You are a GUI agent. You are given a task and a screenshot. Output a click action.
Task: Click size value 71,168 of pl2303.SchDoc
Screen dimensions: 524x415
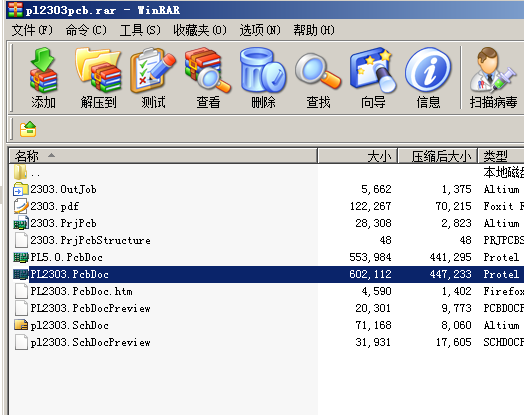tap(373, 325)
